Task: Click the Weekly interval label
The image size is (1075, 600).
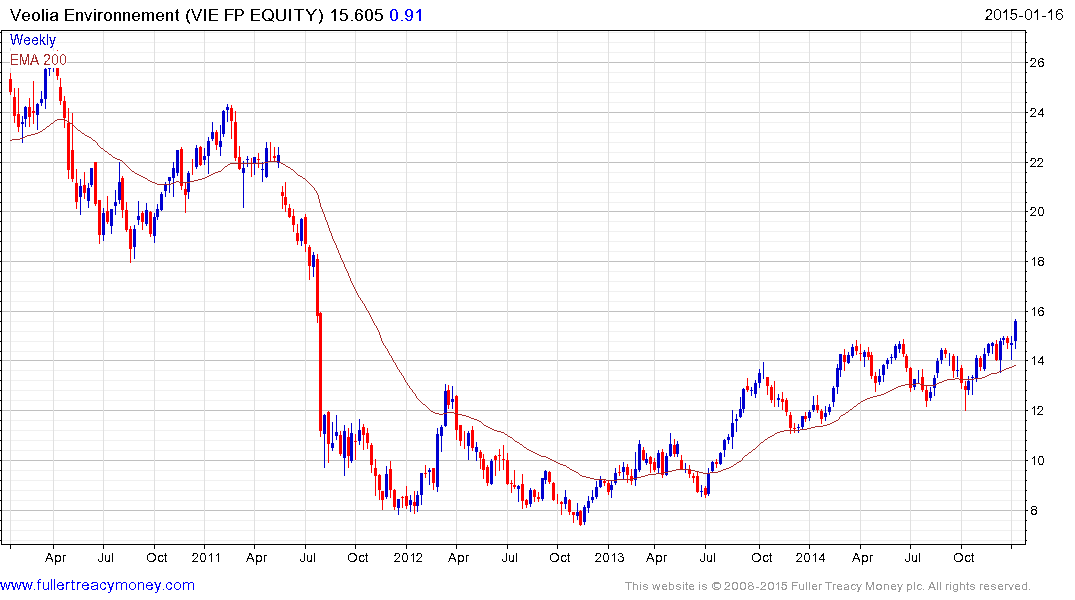Action: coord(33,40)
